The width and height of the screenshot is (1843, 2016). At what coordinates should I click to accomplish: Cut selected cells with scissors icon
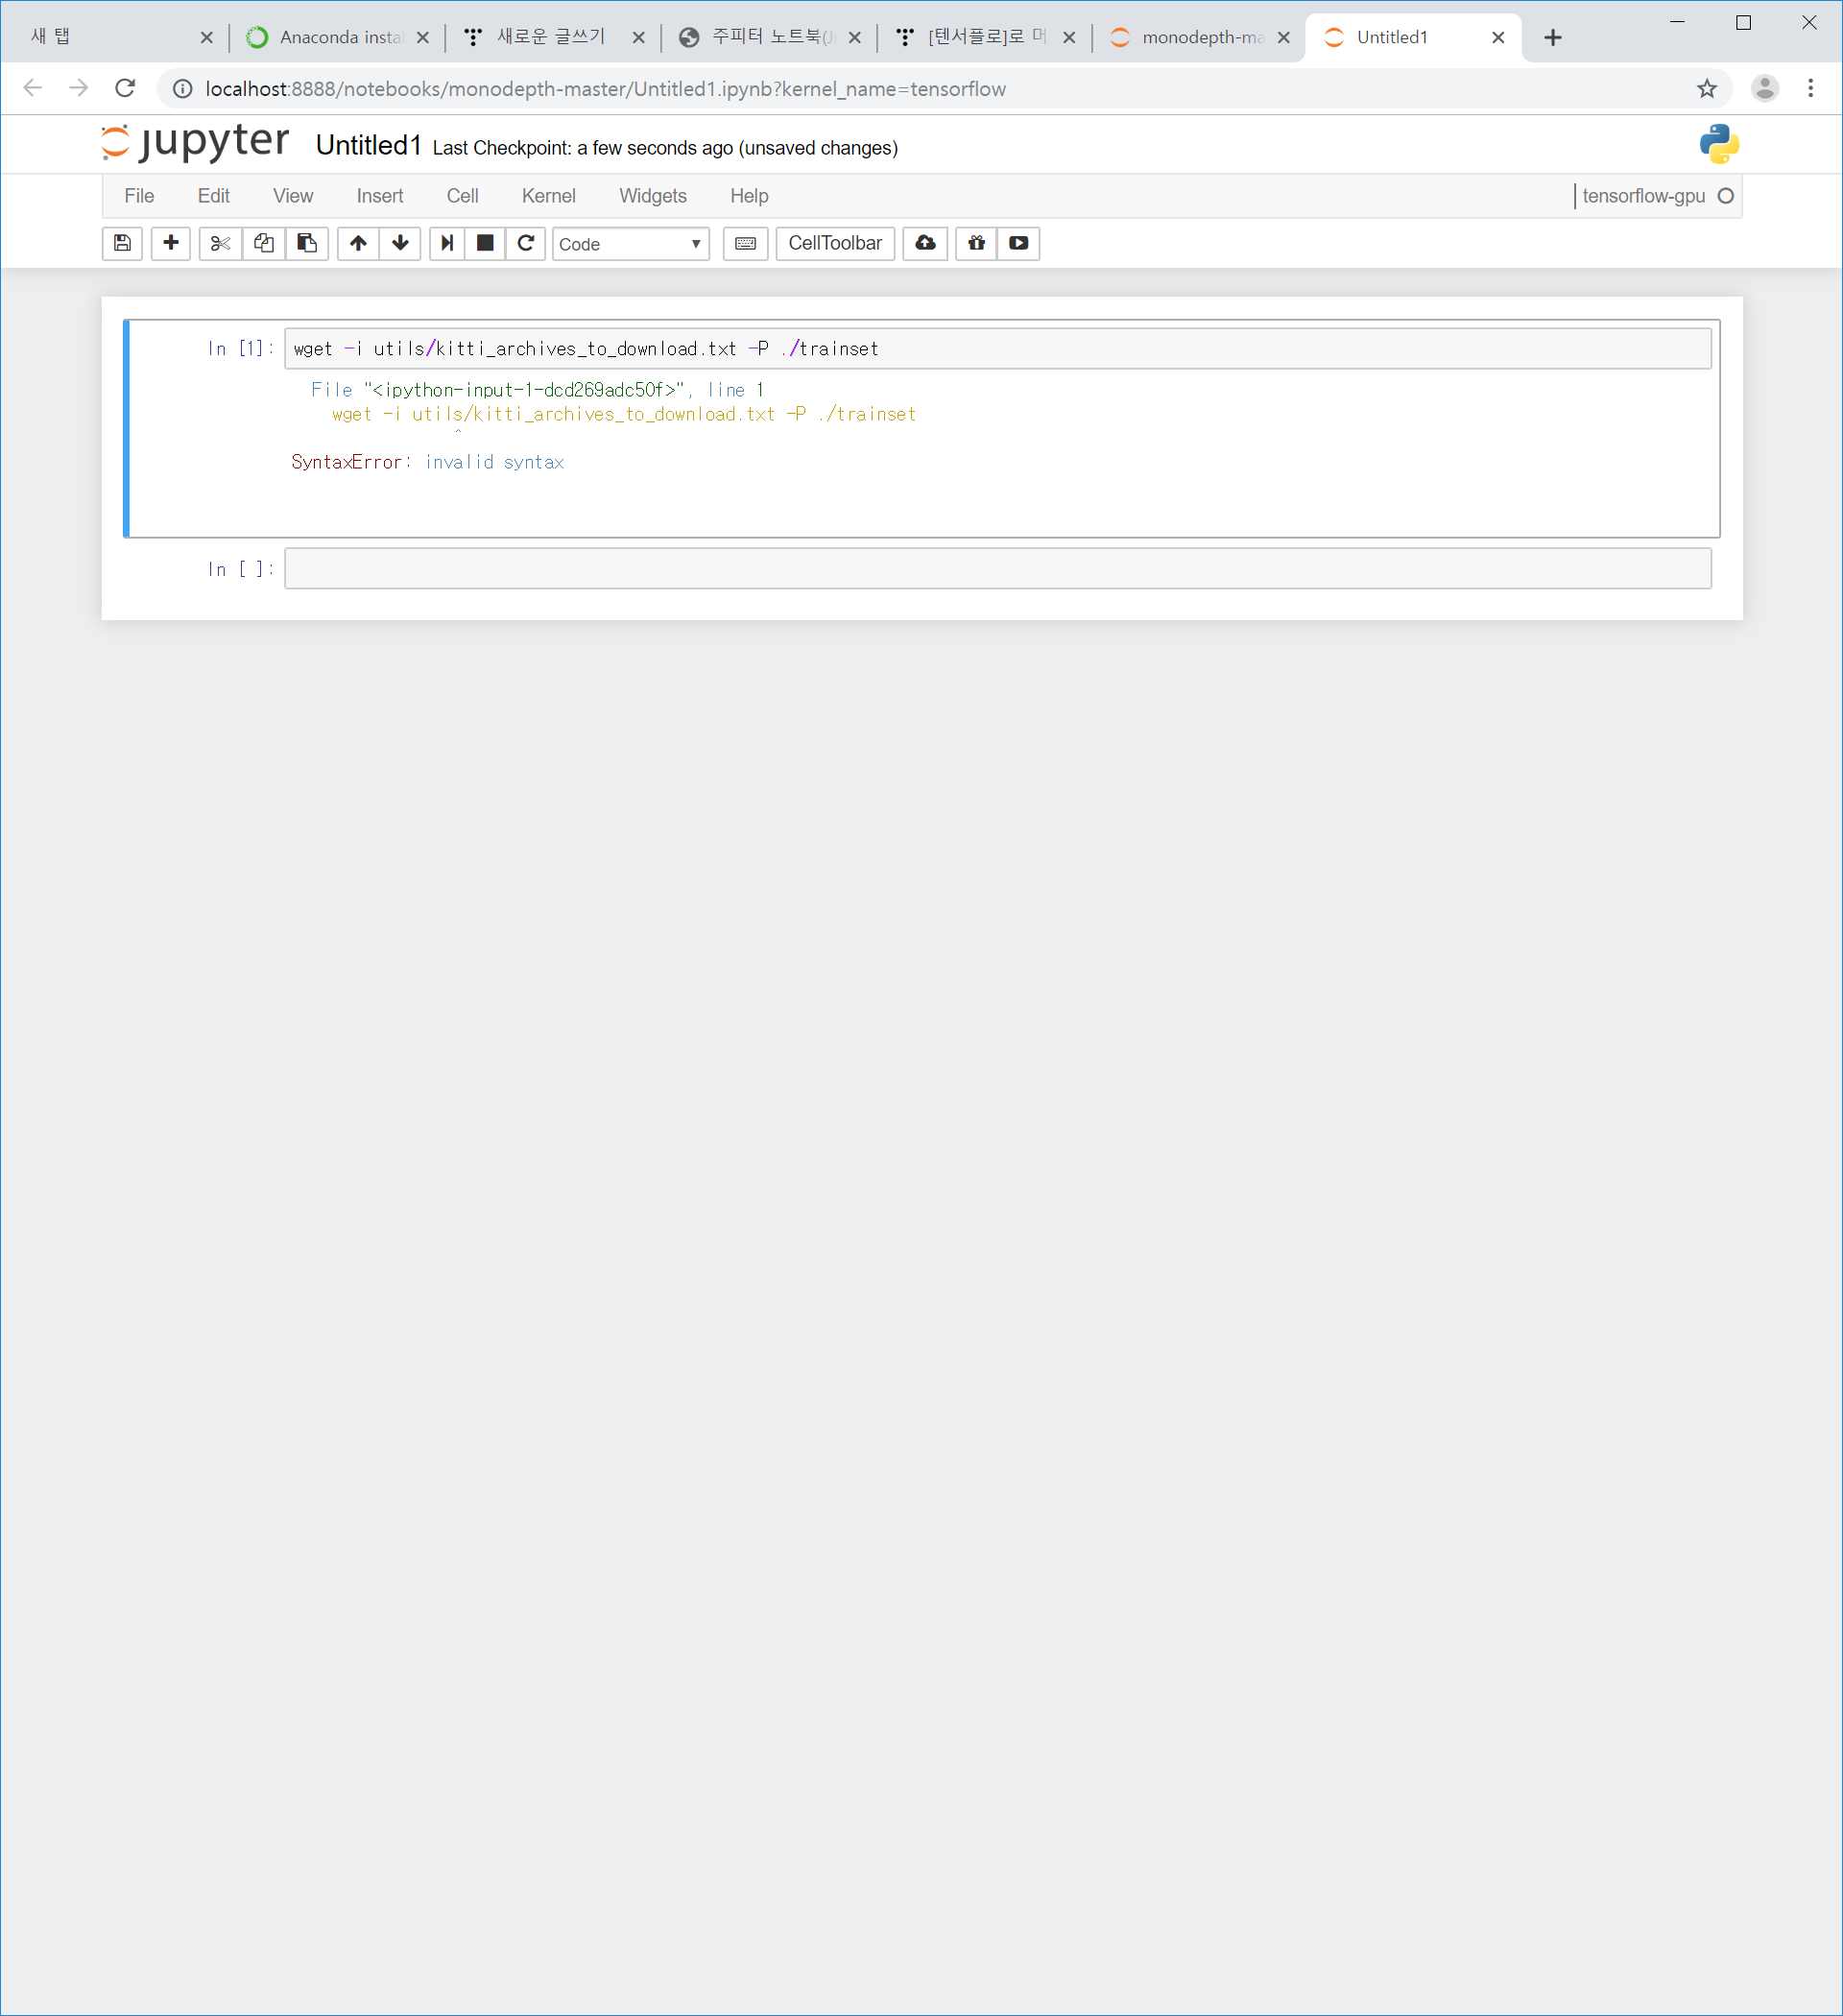pyautogui.click(x=220, y=243)
